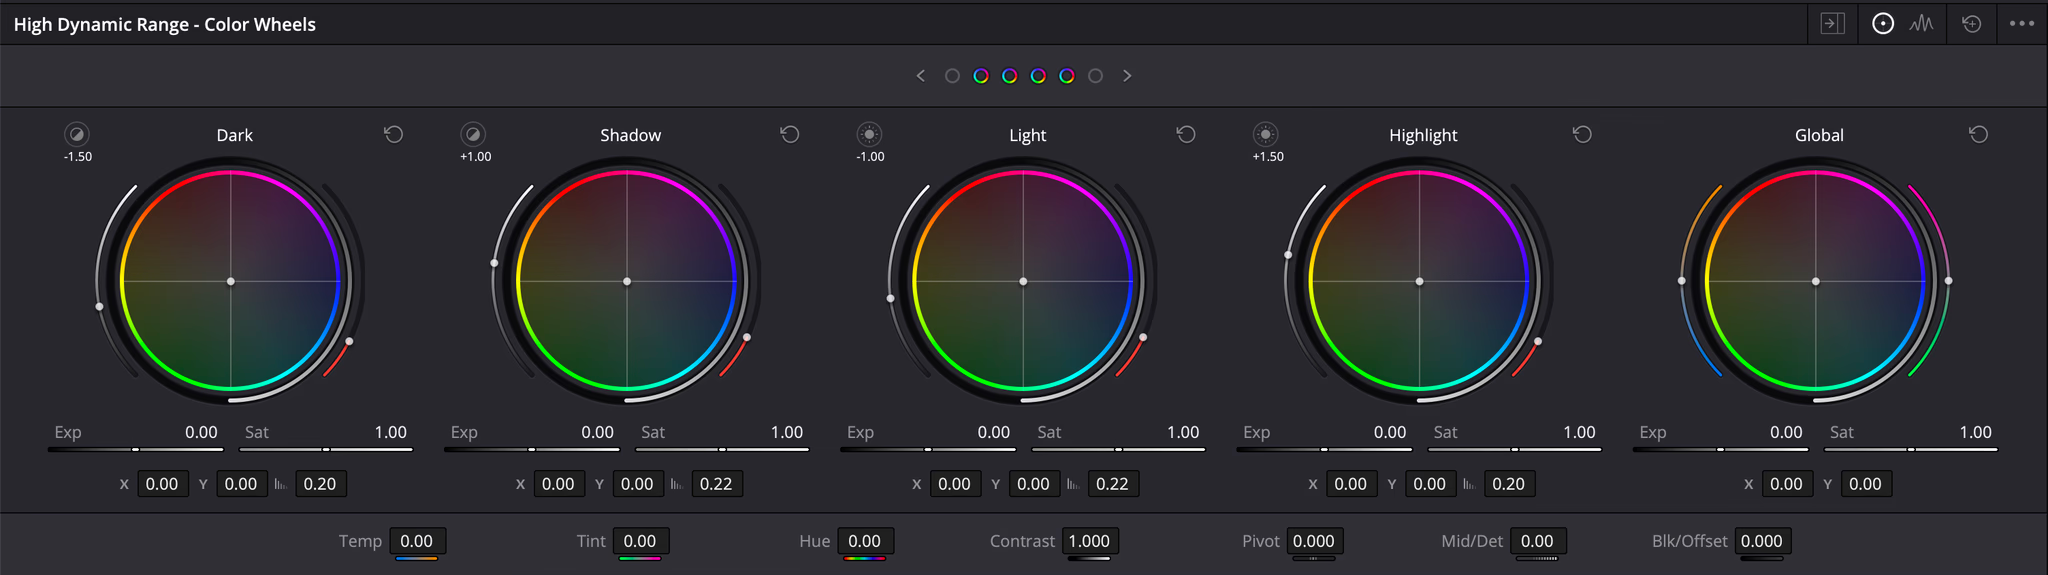The image size is (2048, 575).
Task: Switch to the Color Wheels view
Action: [x=1882, y=24]
